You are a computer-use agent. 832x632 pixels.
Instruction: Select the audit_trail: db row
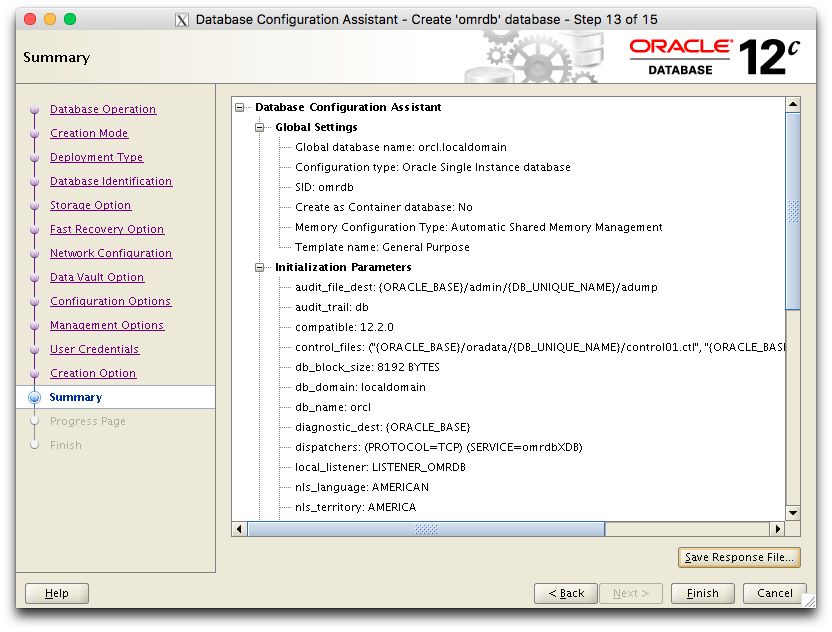coord(332,308)
